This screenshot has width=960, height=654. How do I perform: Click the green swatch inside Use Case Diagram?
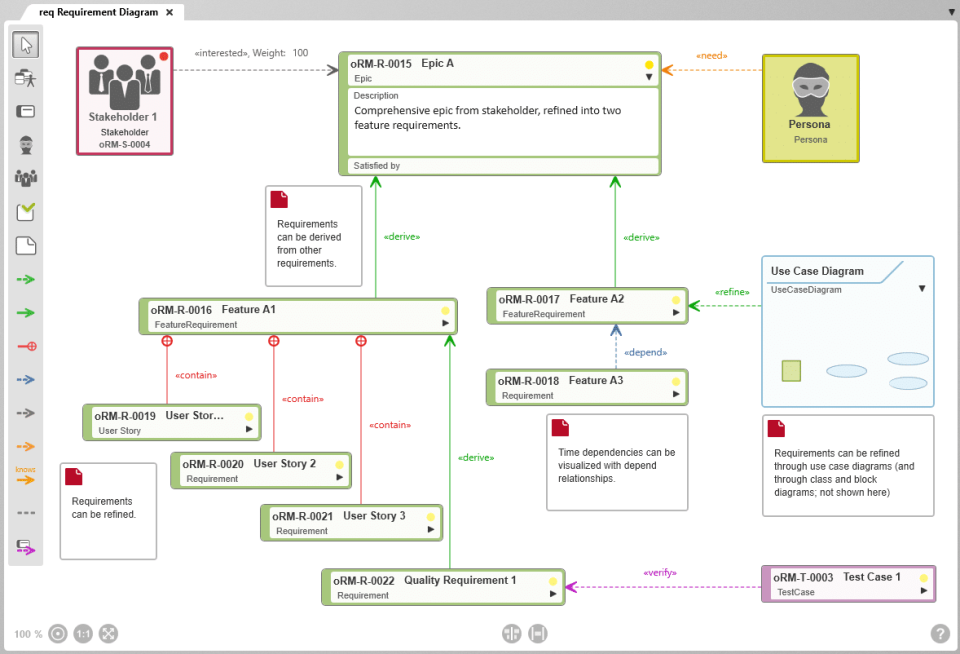pos(790,370)
